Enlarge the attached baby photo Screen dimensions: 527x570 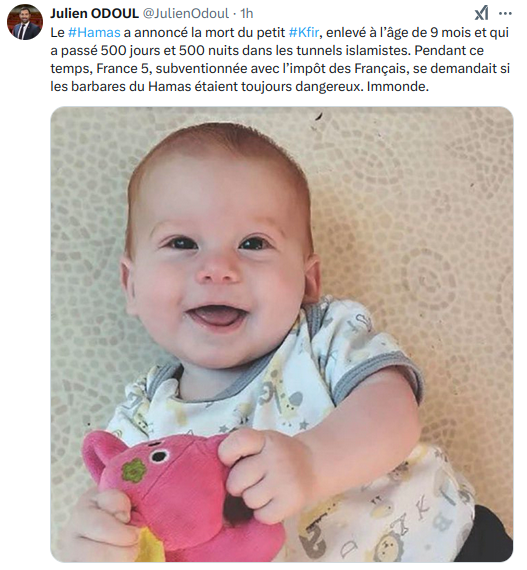(282, 334)
